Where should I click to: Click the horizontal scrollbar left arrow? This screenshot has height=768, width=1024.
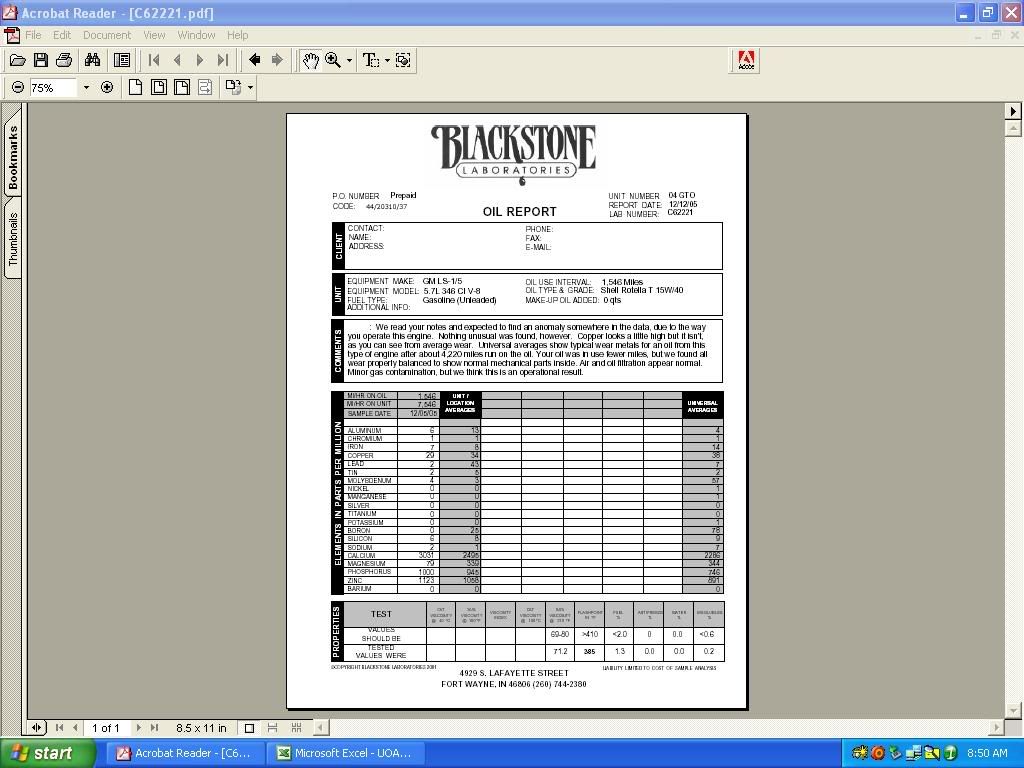click(321, 728)
